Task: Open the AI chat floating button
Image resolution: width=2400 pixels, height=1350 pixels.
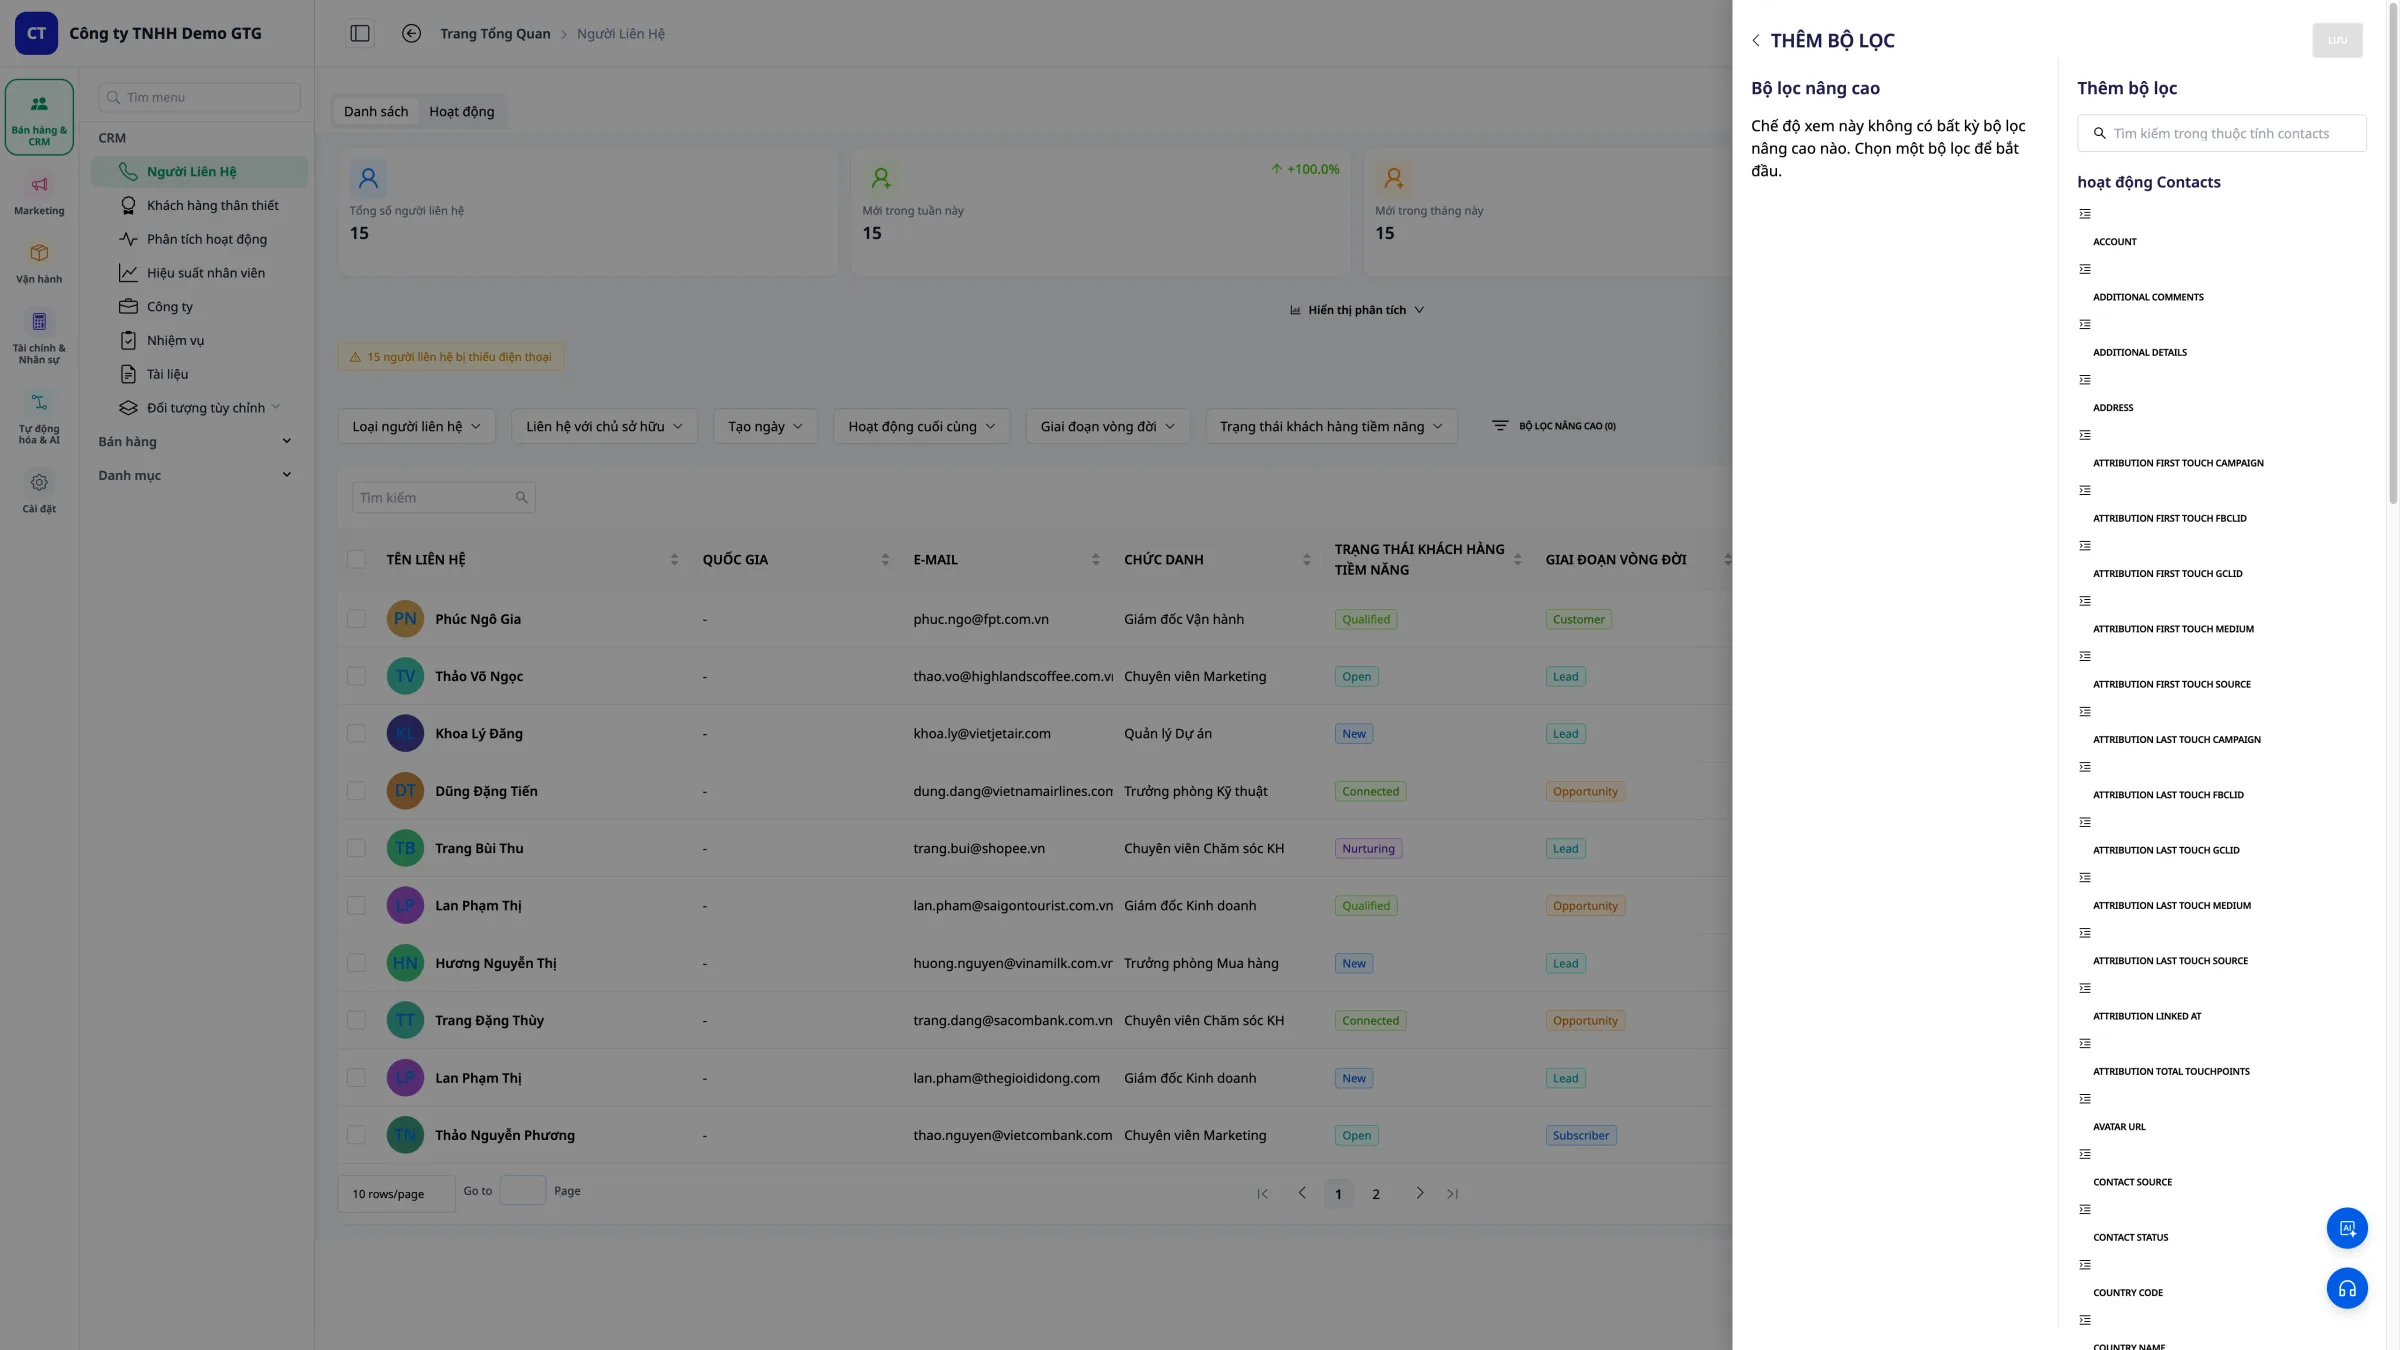Action: (2346, 1228)
